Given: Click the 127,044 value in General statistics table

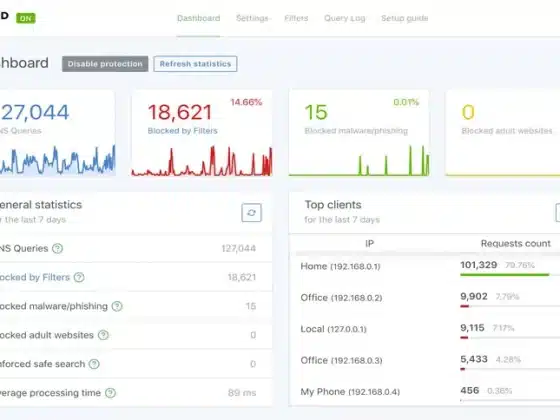Looking at the screenshot, I should pos(238,248).
